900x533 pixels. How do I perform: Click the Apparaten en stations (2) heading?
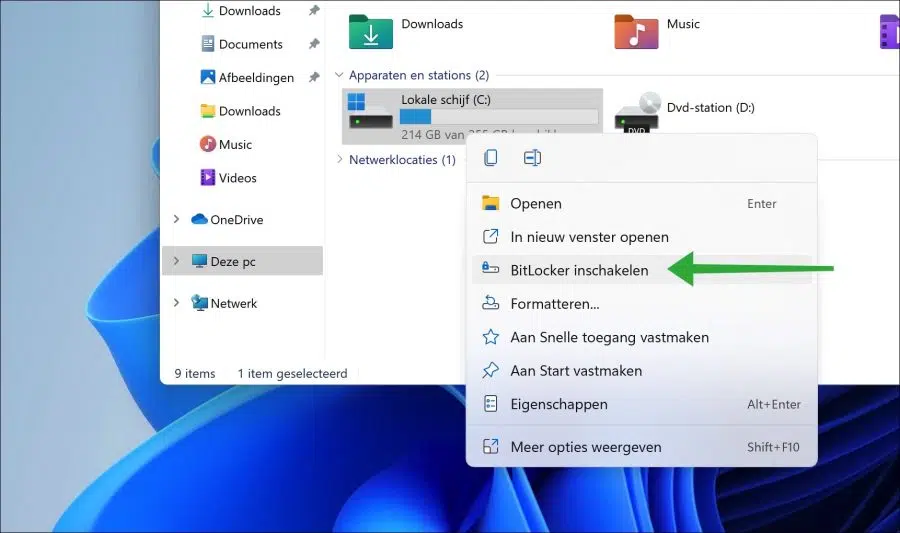(x=419, y=75)
